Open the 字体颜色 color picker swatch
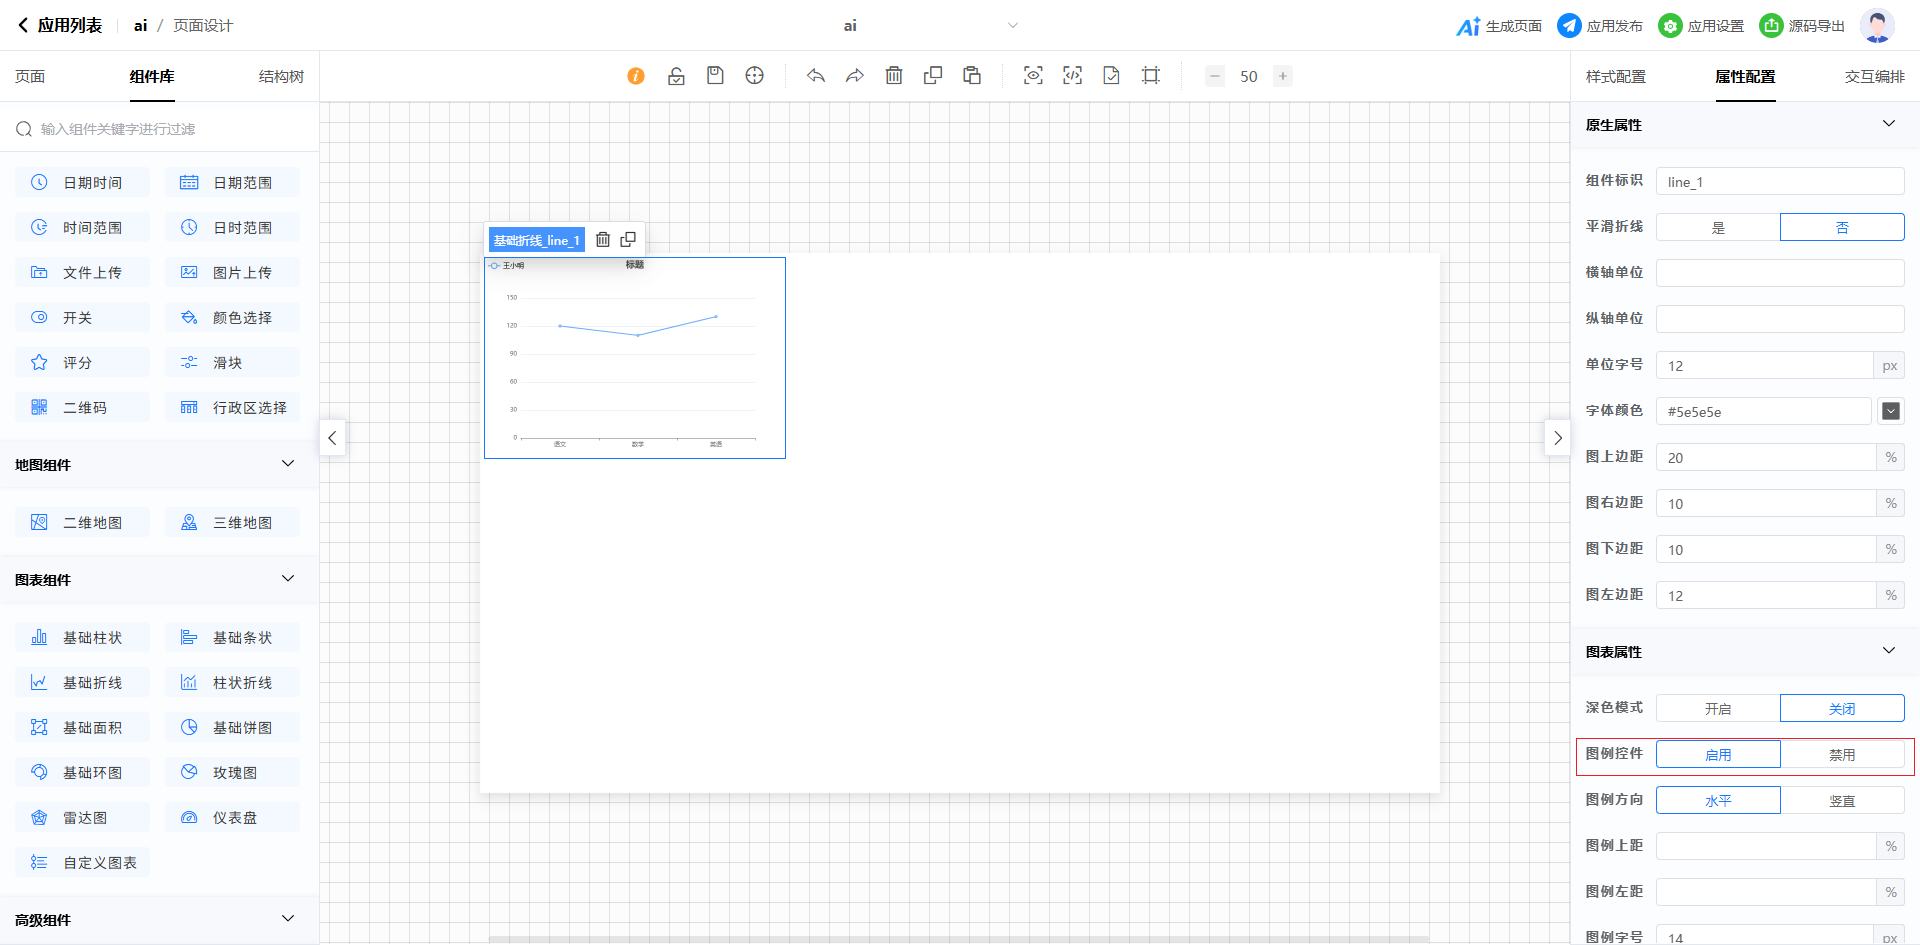The image size is (1920, 945). [x=1890, y=411]
